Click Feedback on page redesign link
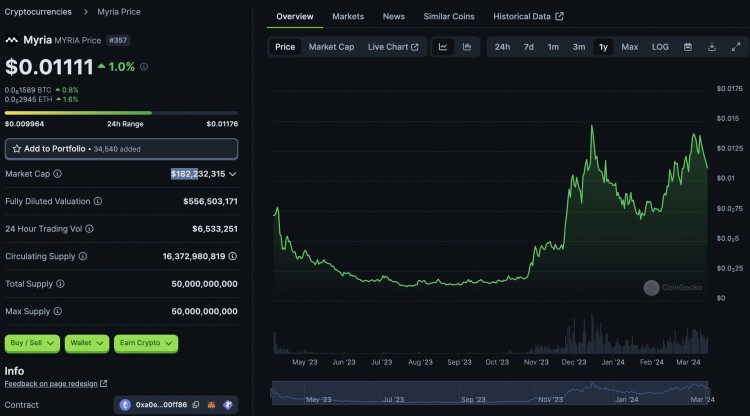 coord(55,383)
